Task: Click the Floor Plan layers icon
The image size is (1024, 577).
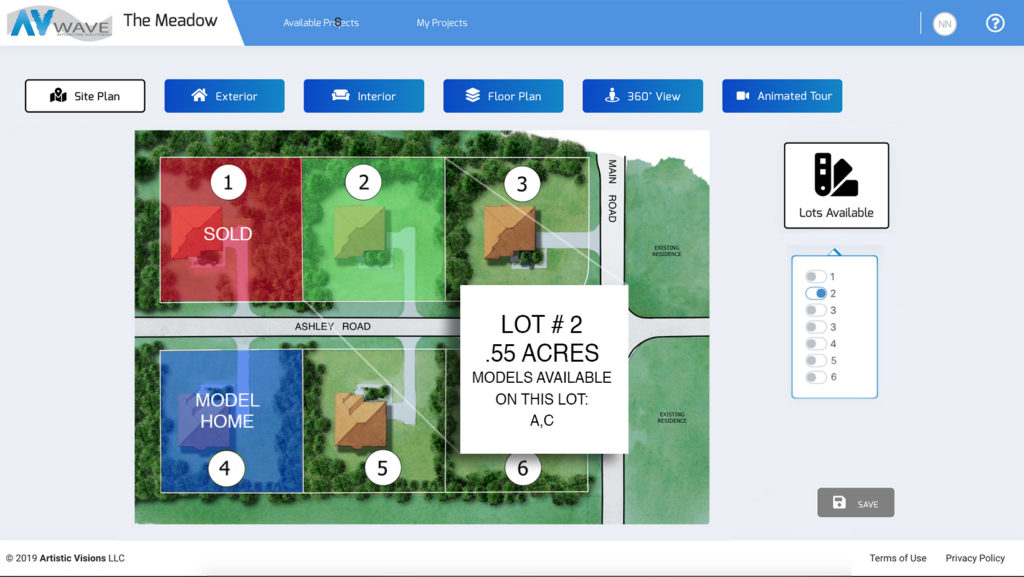Action: point(473,96)
